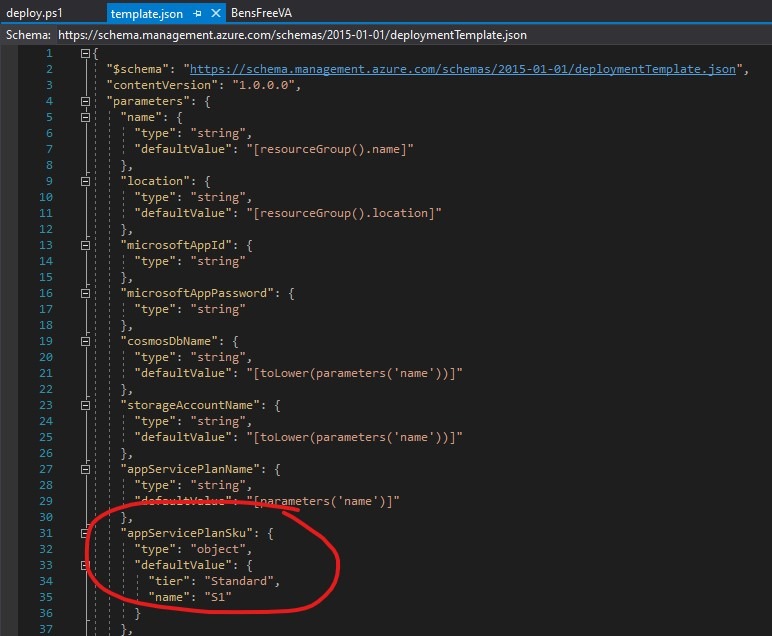Viewport: 772px width, 636px height.
Task: Click the pin icon on template.json tab
Action: pyautogui.click(x=197, y=14)
